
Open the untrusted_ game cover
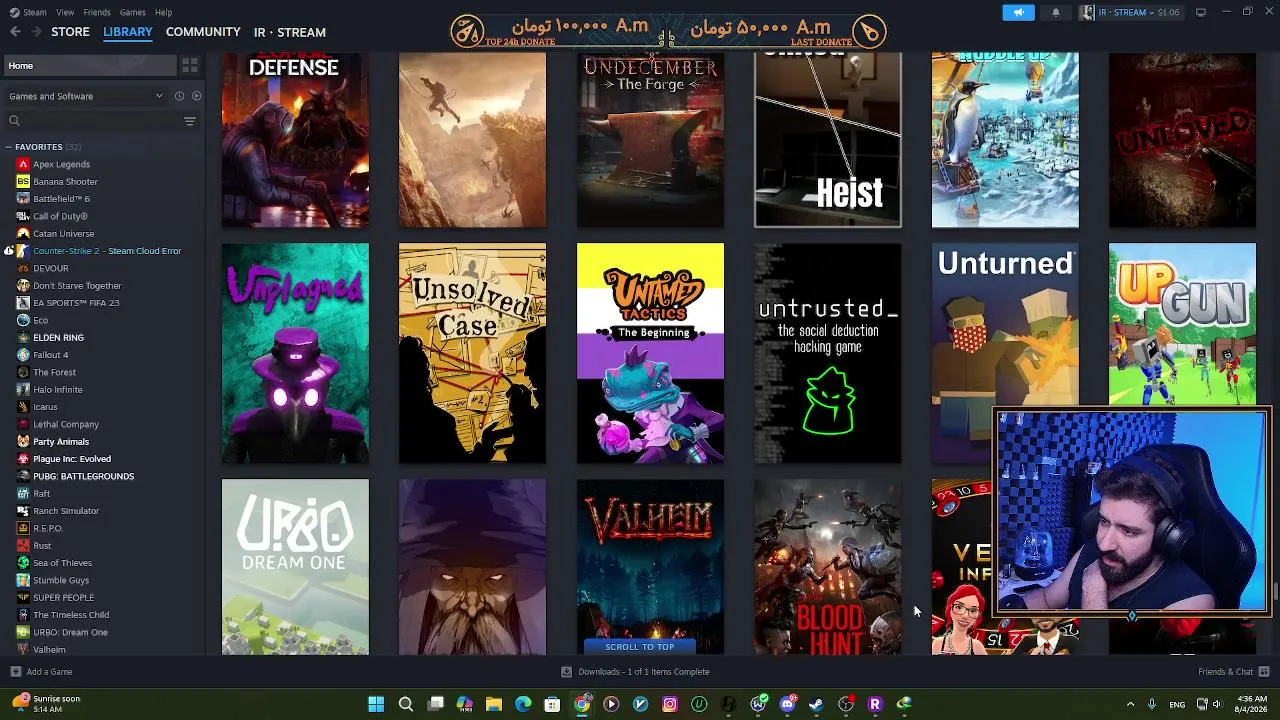pos(827,353)
